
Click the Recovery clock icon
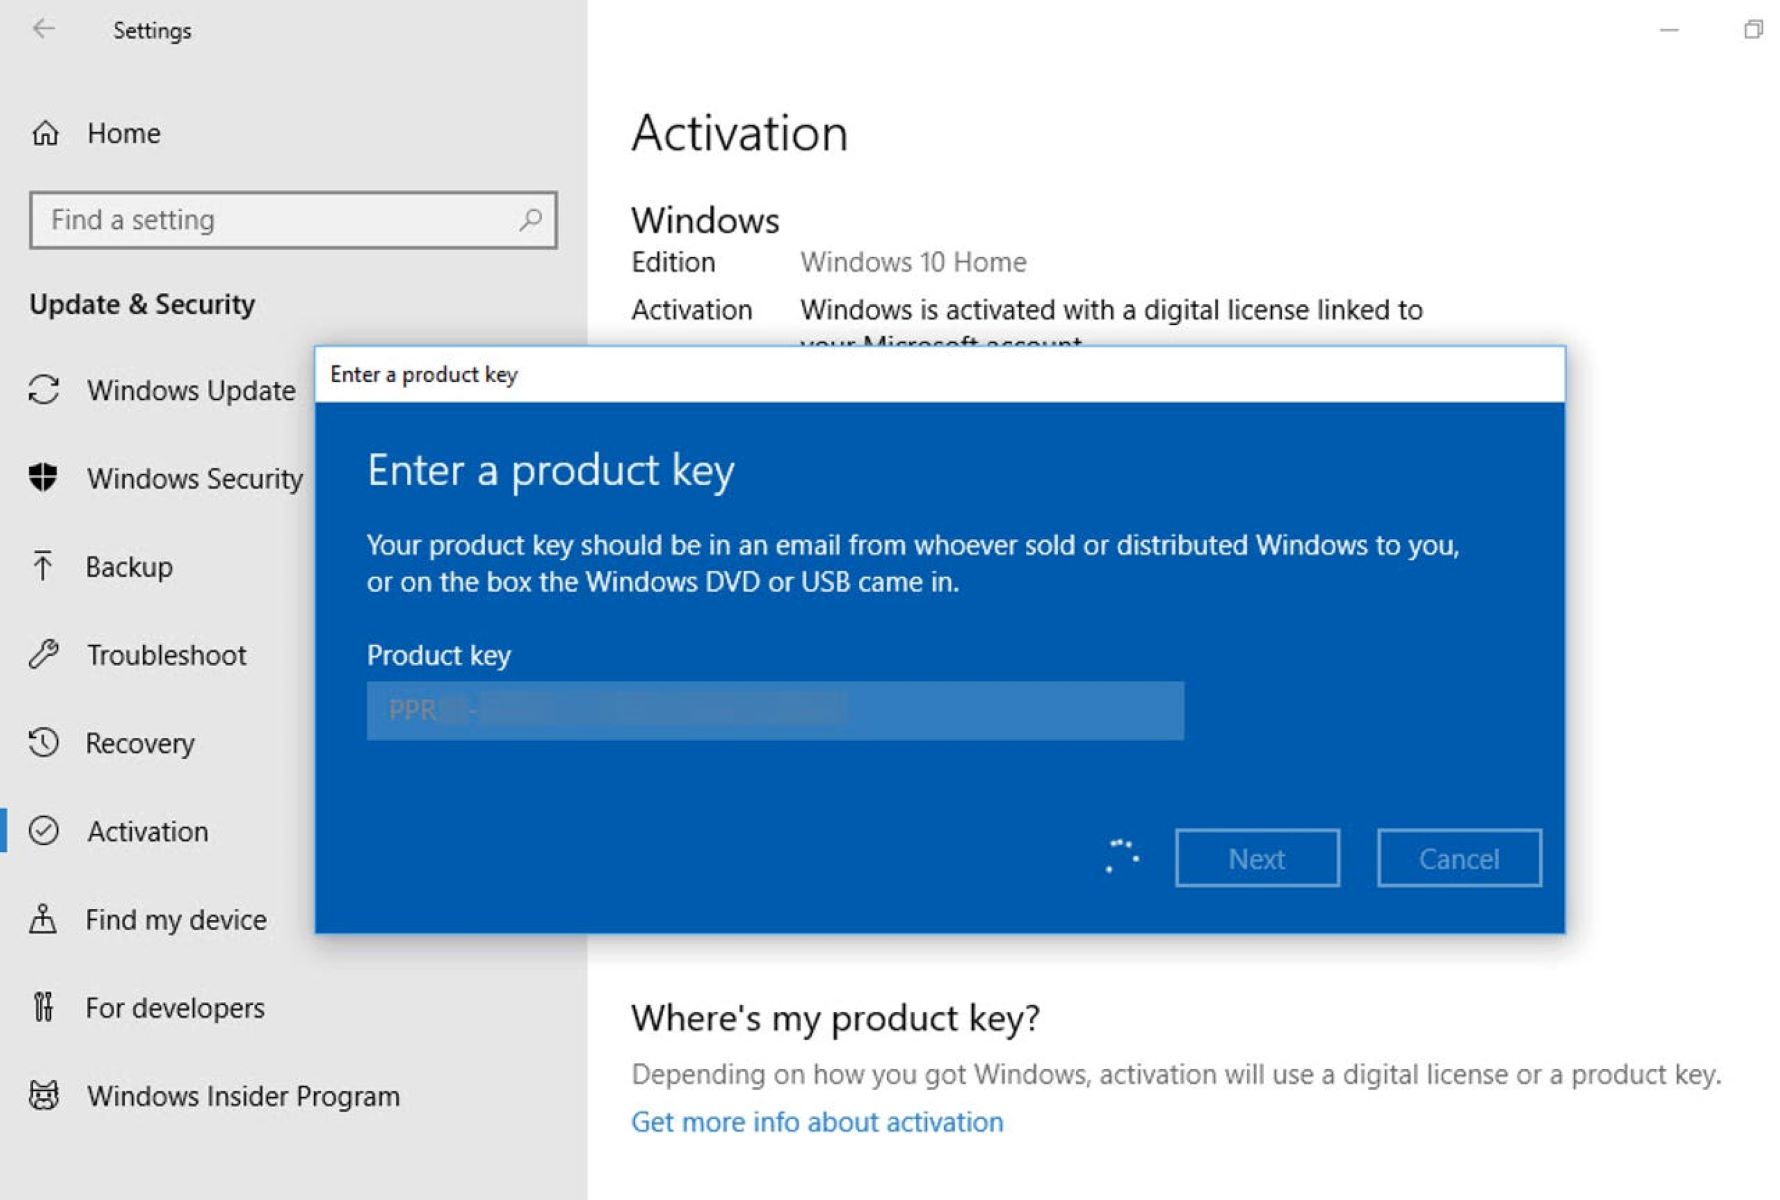point(44,743)
